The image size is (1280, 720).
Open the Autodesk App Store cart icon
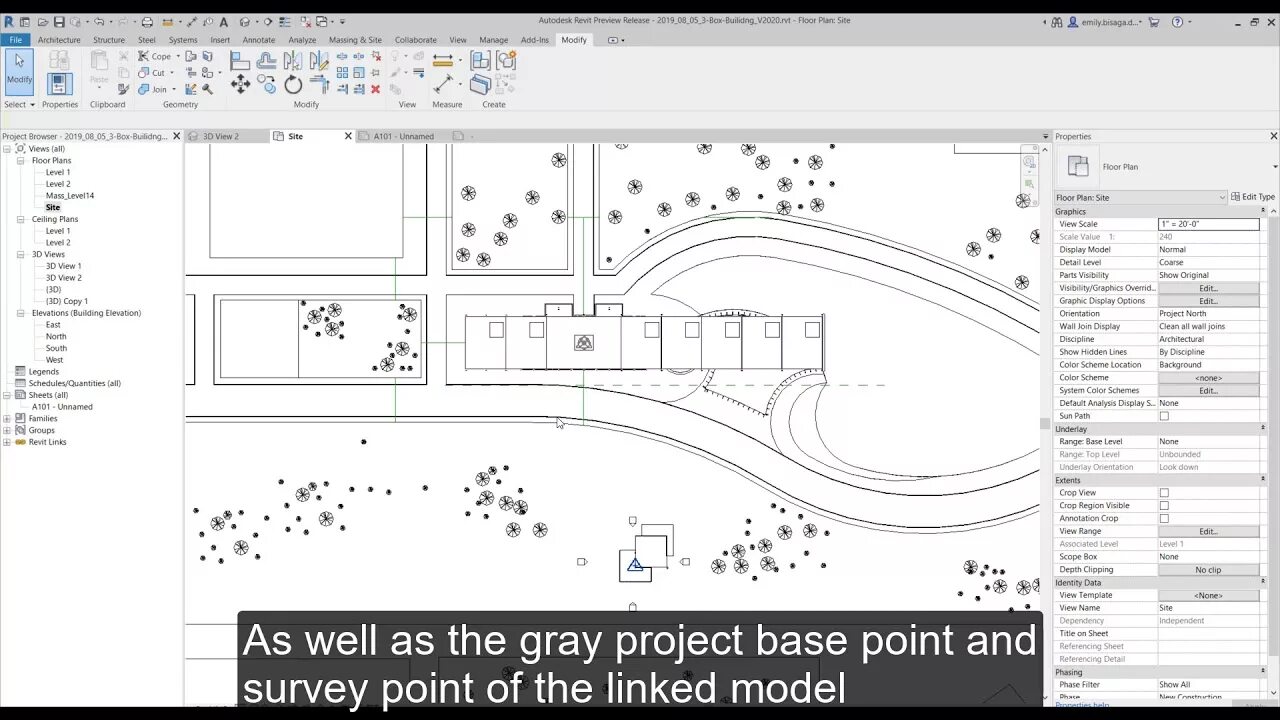tap(1154, 21)
